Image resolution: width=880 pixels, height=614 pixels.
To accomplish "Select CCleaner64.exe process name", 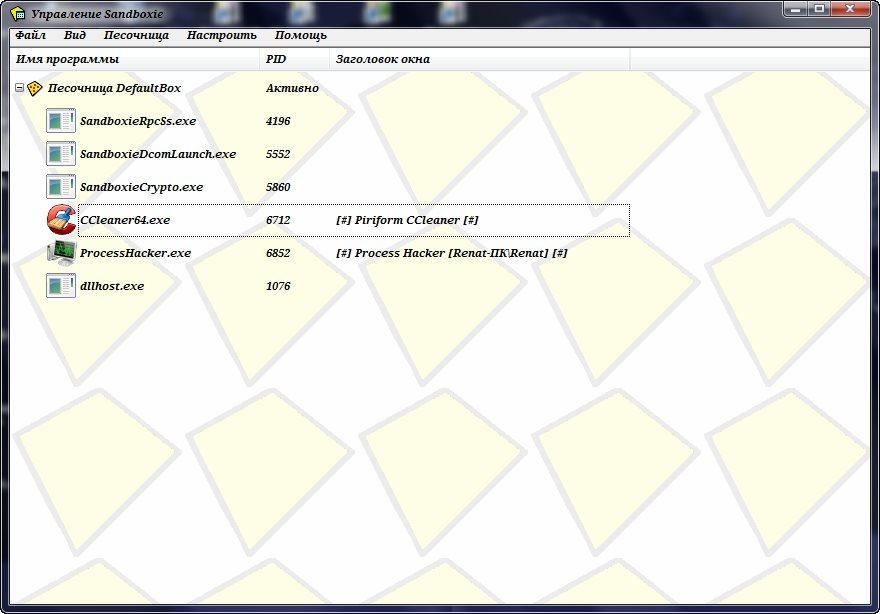I will pos(125,220).
